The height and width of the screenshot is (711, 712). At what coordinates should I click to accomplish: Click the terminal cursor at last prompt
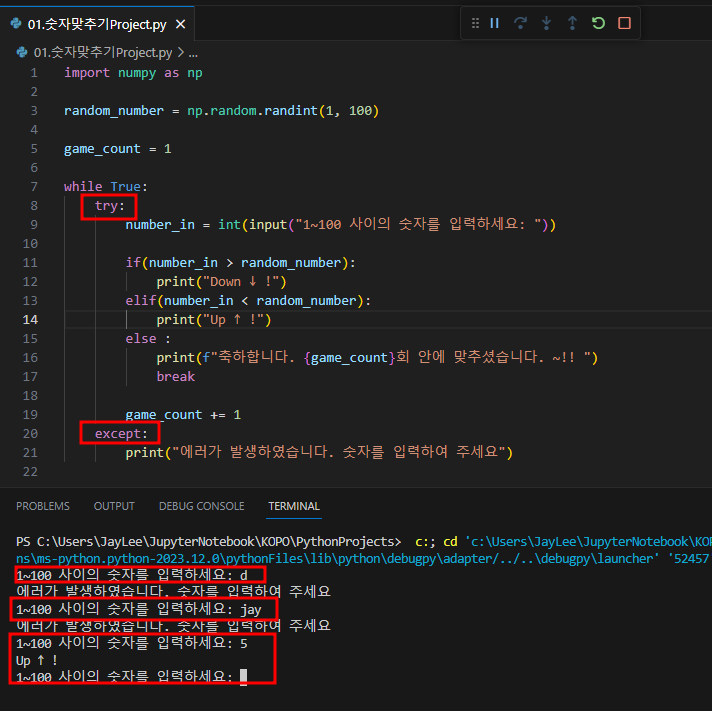(x=243, y=676)
